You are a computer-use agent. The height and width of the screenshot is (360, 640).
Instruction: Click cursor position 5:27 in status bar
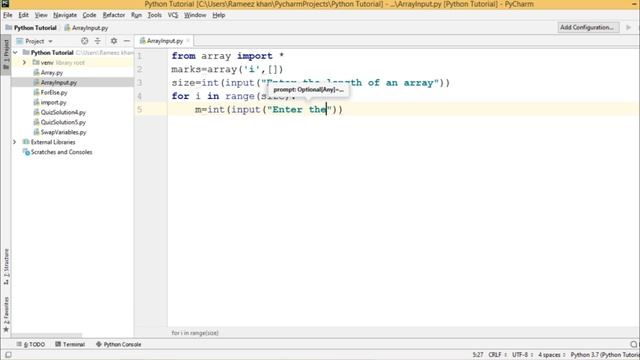[478, 355]
